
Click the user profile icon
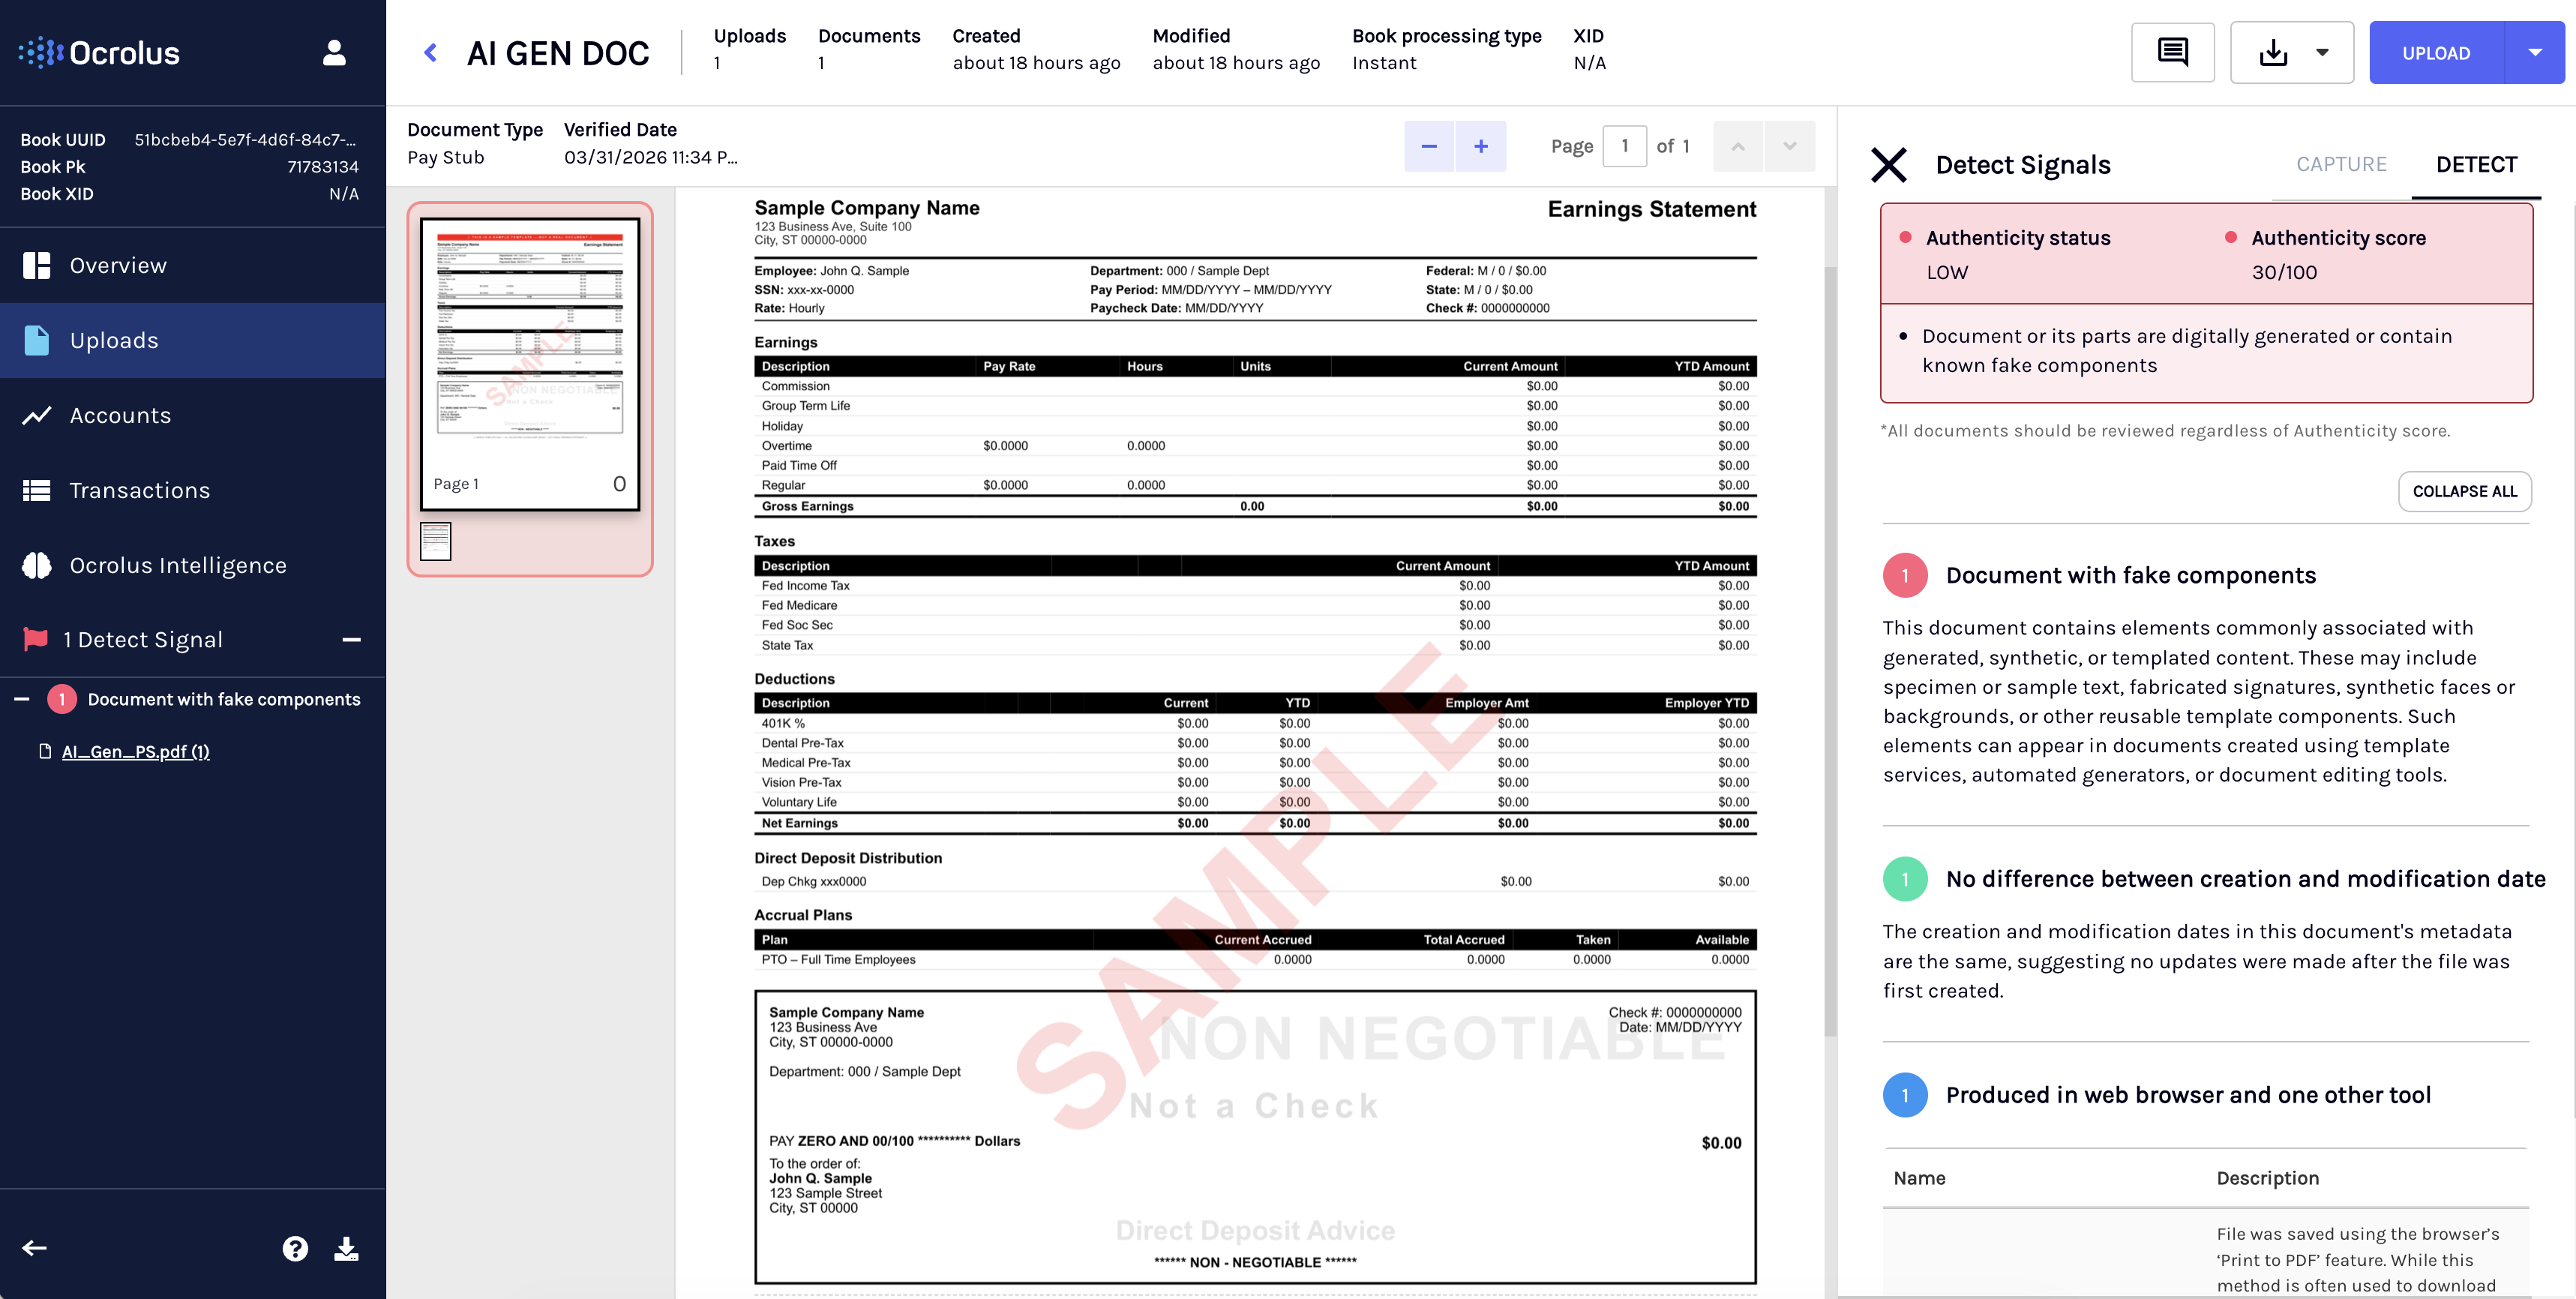pos(334,52)
